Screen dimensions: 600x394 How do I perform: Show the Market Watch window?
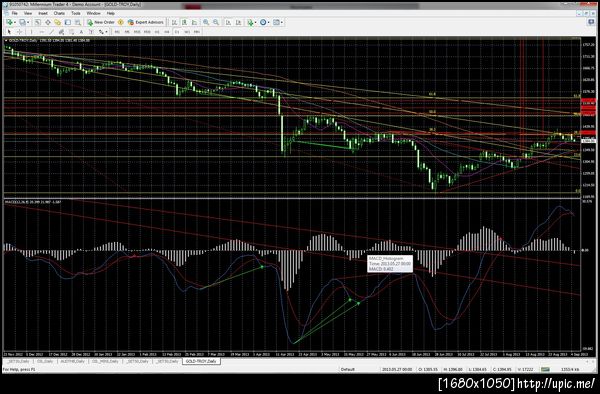point(38,22)
